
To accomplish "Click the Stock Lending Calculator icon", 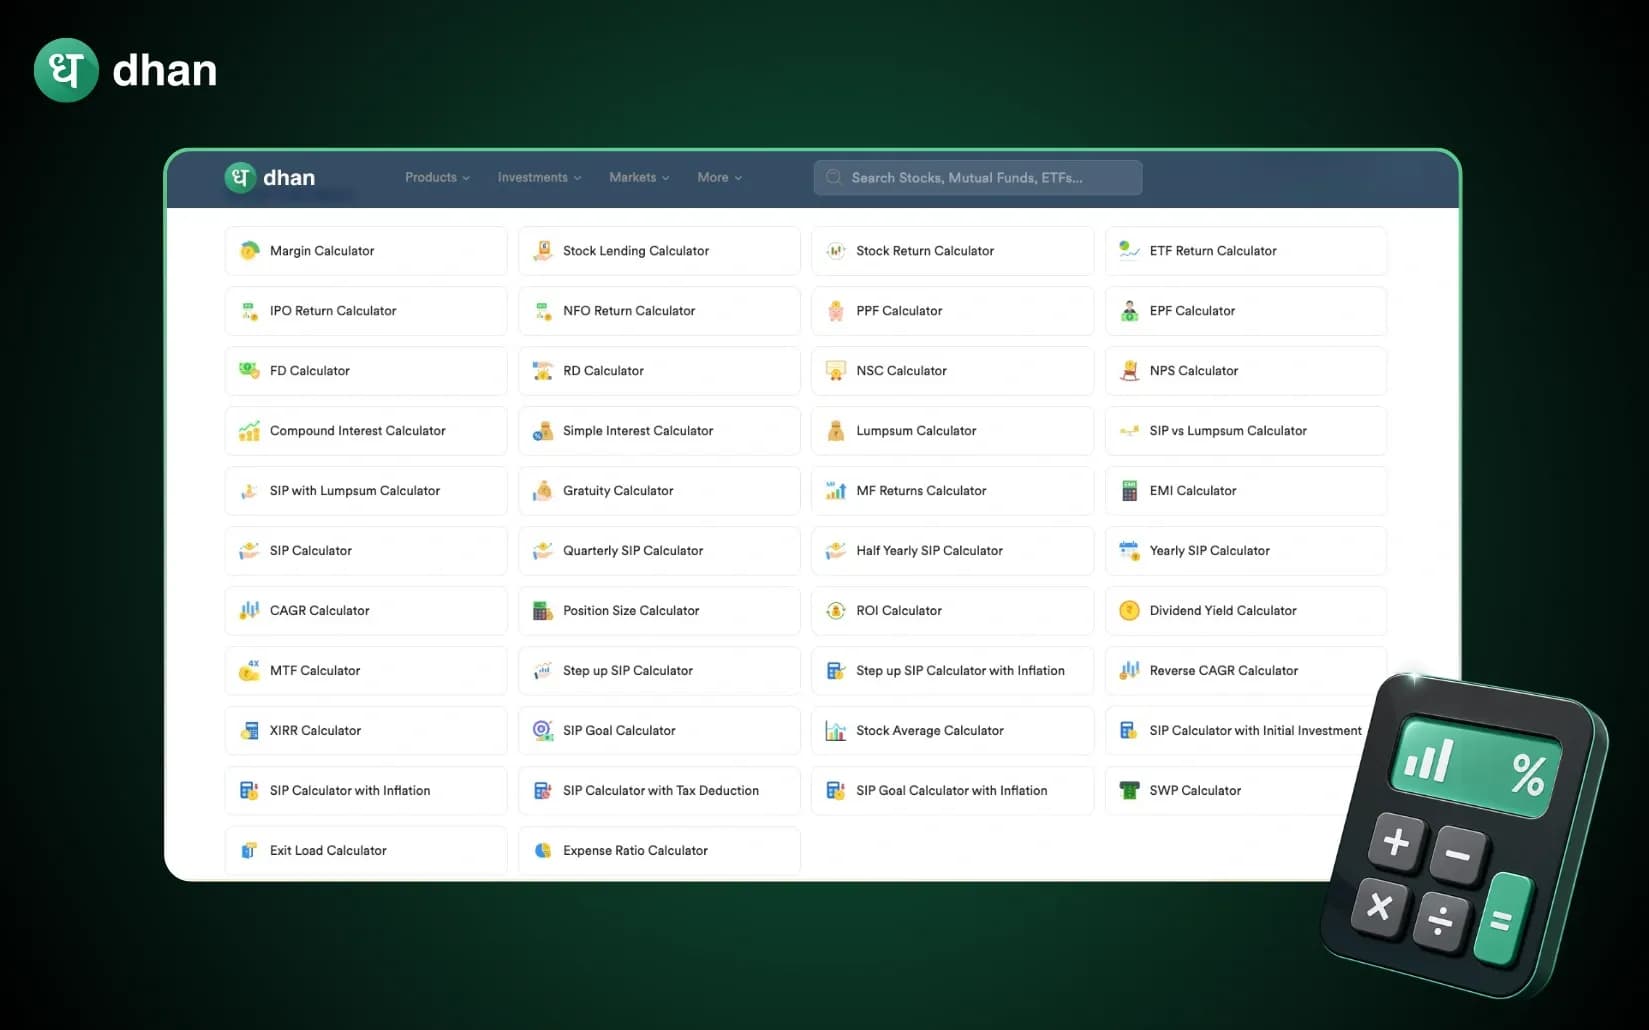I will tap(543, 251).
